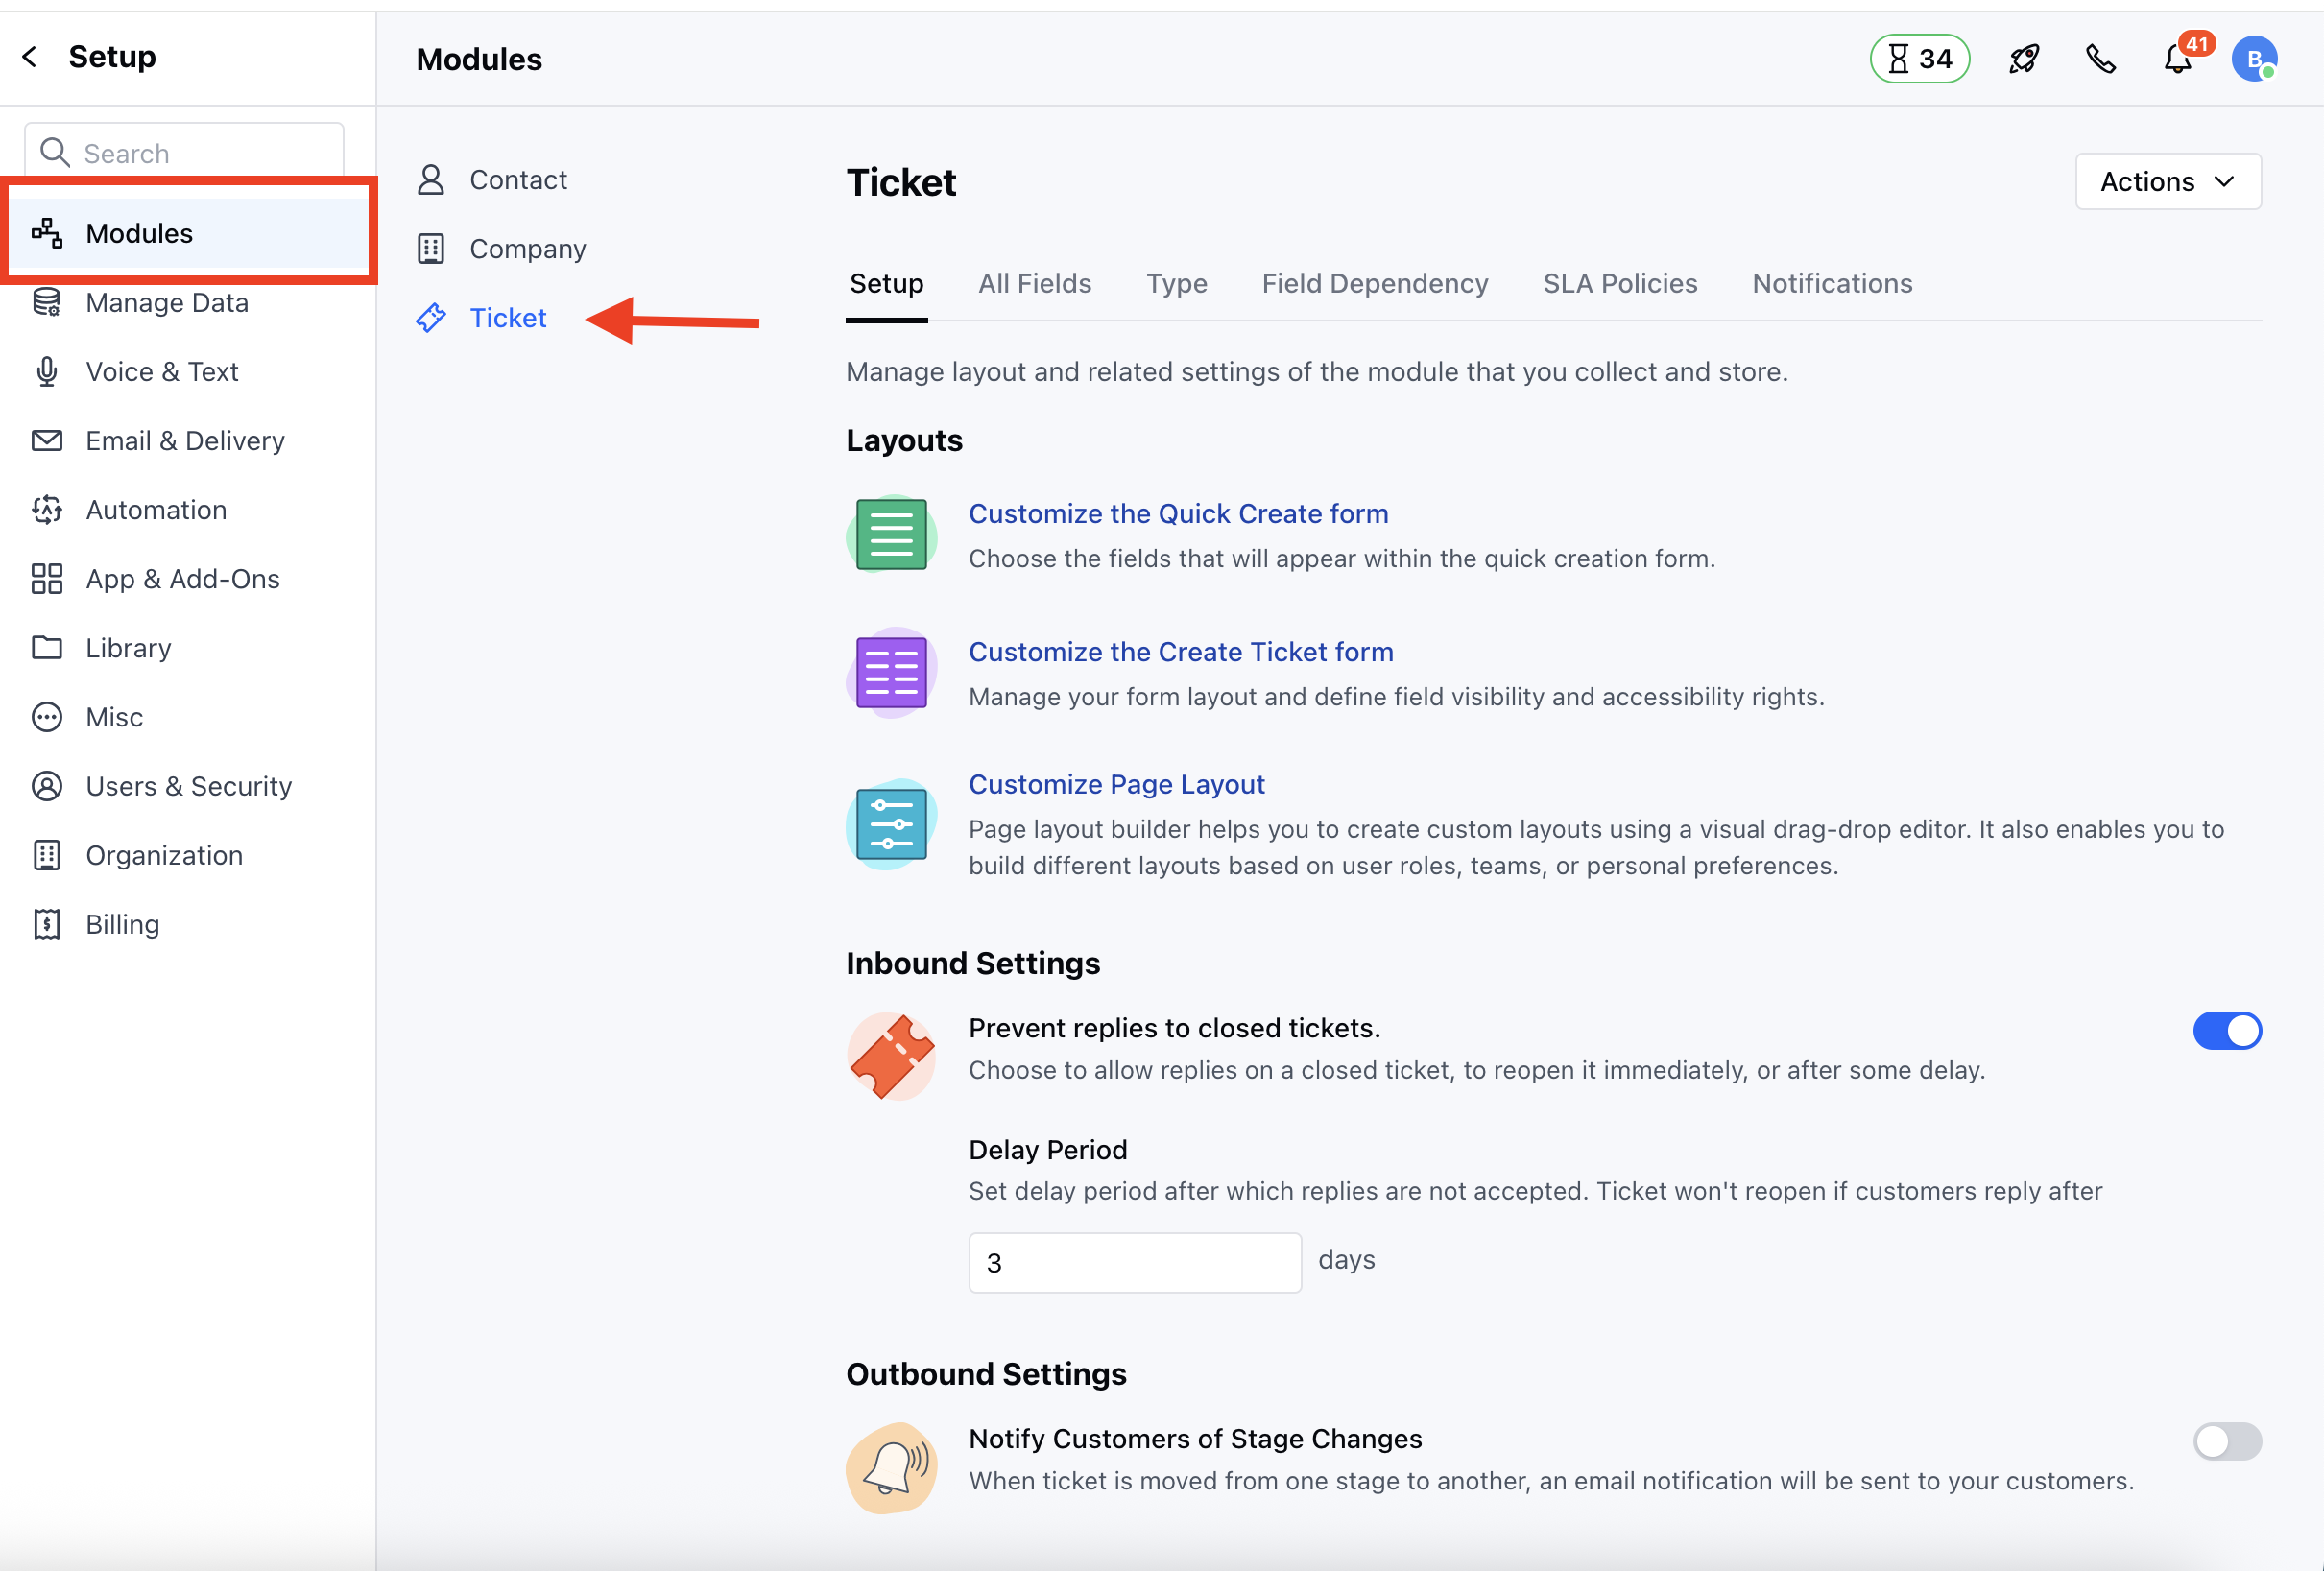Click the Quick Create form green icon
This screenshot has height=1571, width=2324.
(x=891, y=535)
